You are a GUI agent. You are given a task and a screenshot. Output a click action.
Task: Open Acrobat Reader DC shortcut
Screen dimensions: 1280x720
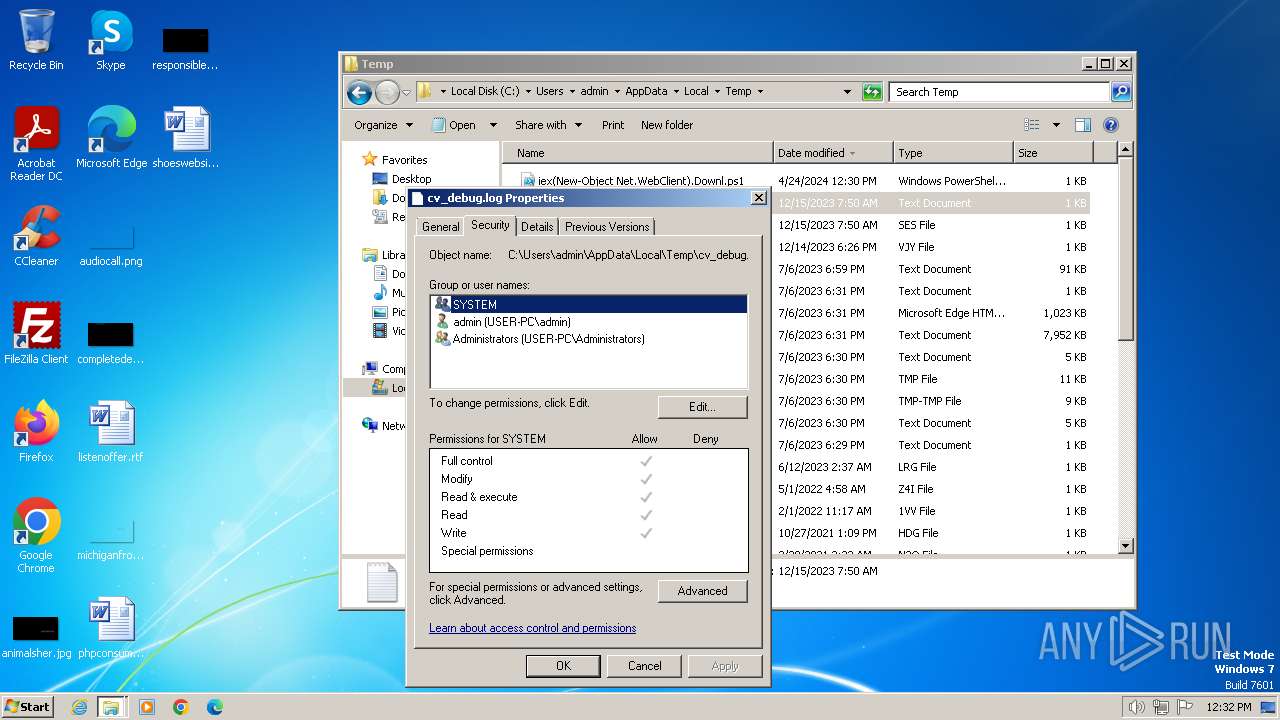coord(36,144)
